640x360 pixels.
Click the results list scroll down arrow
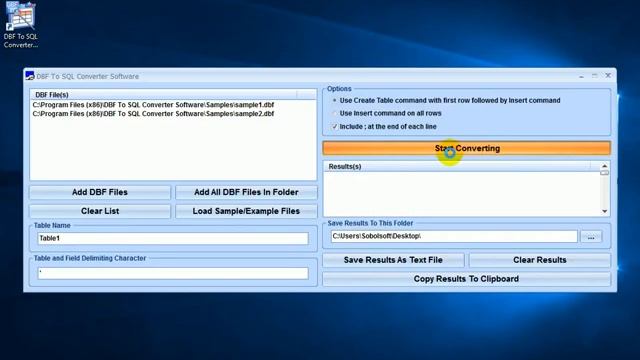click(604, 211)
